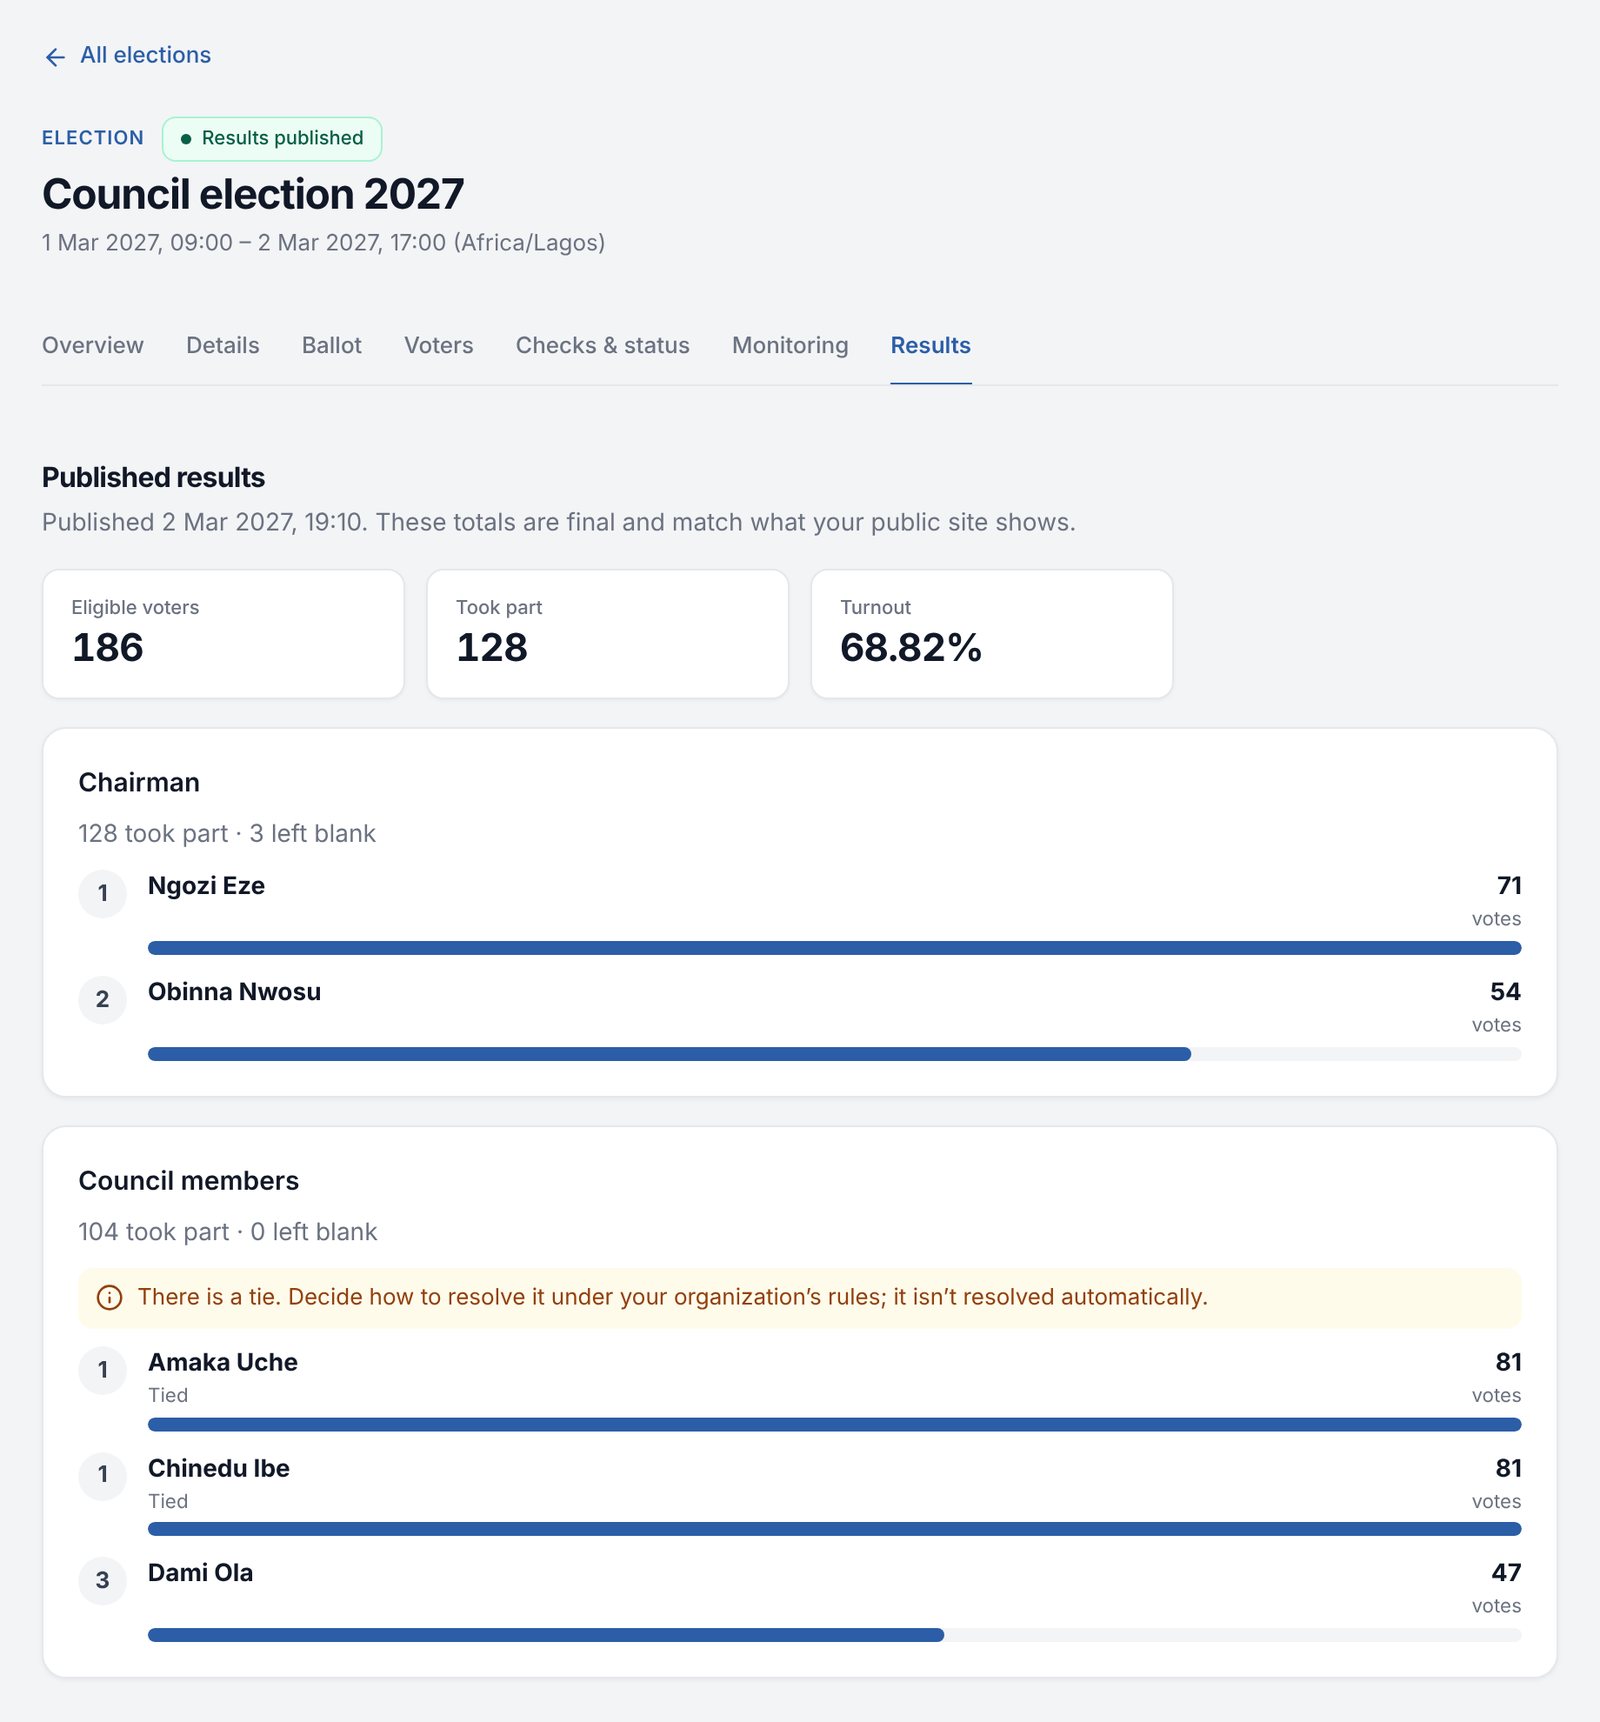Select the Results tab

931,346
